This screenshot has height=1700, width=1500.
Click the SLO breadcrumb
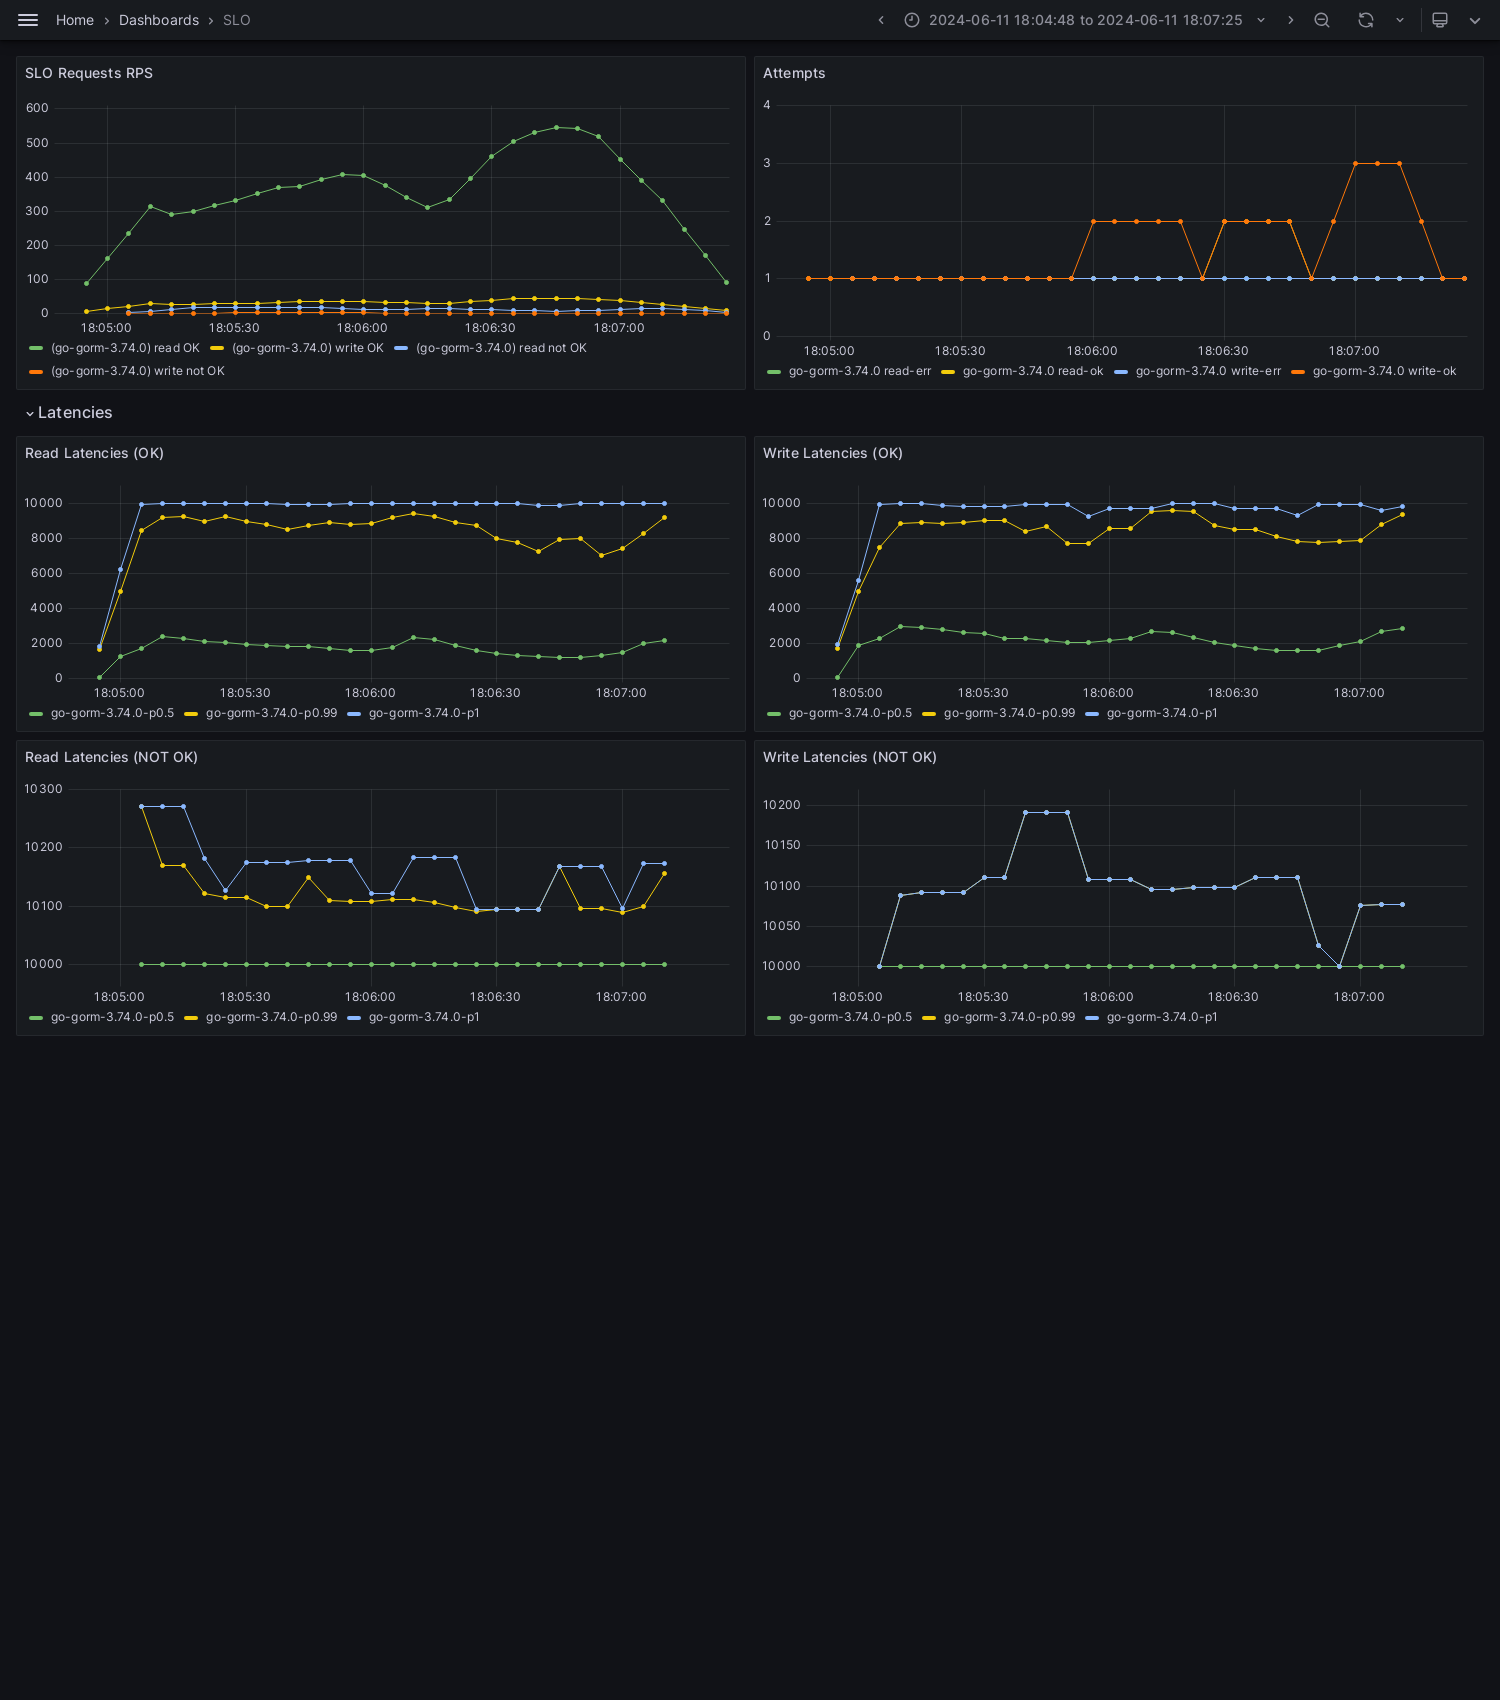(x=237, y=20)
